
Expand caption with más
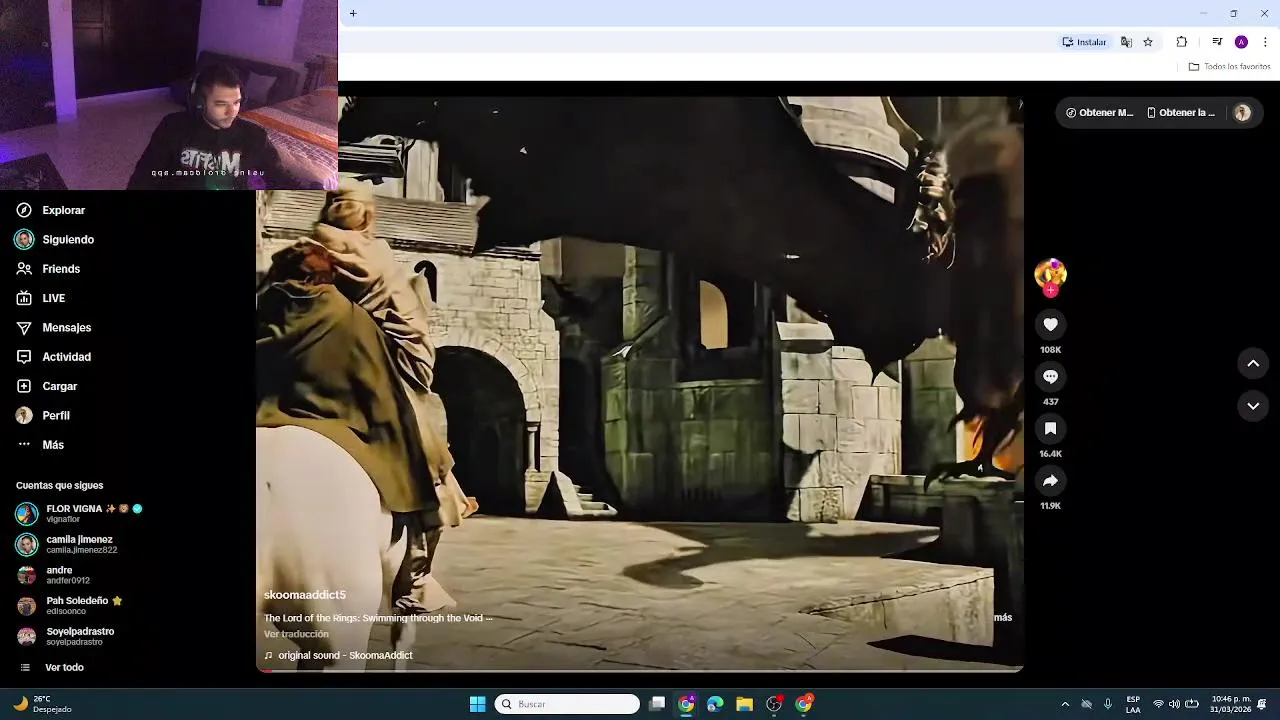coord(1003,618)
